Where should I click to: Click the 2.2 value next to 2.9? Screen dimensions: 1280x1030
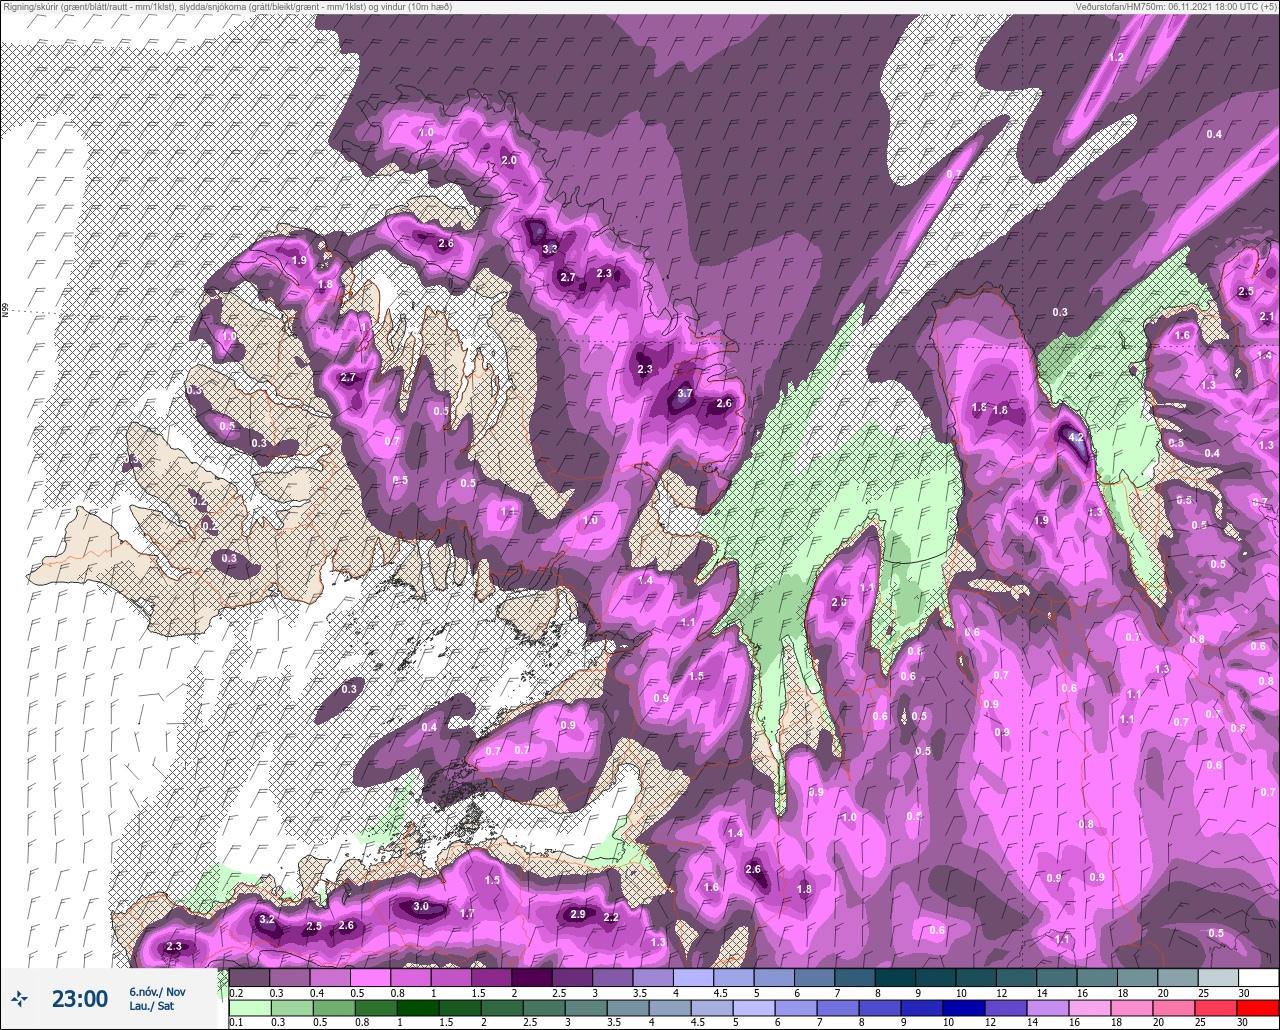612,917
